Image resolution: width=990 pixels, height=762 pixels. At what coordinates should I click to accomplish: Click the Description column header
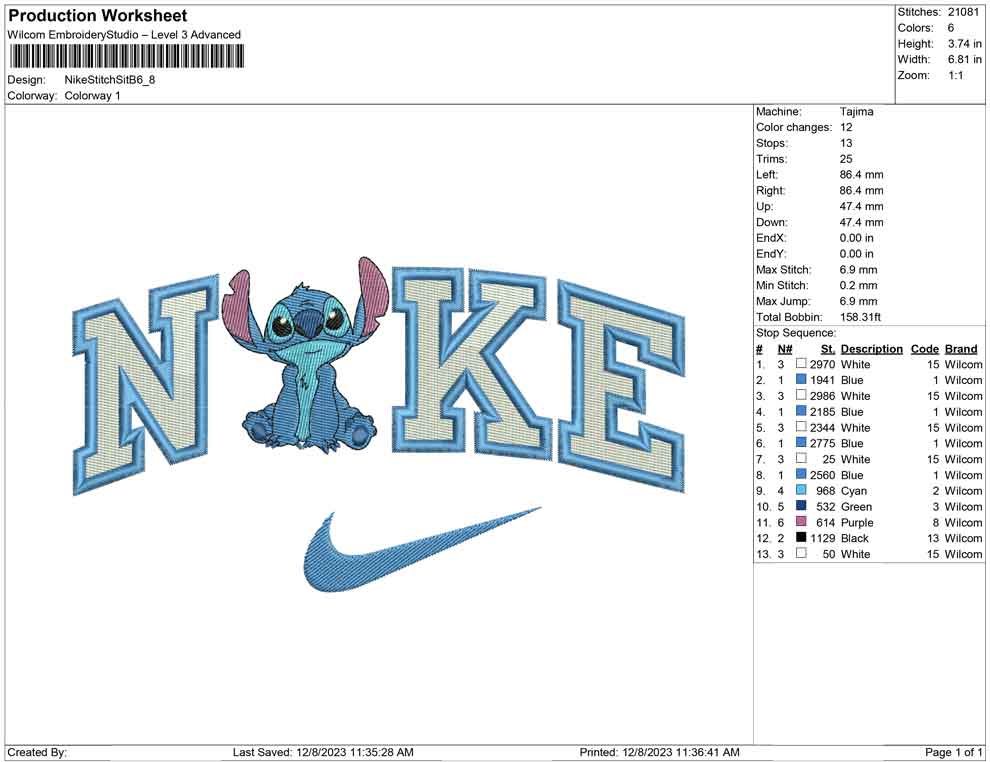click(x=872, y=348)
